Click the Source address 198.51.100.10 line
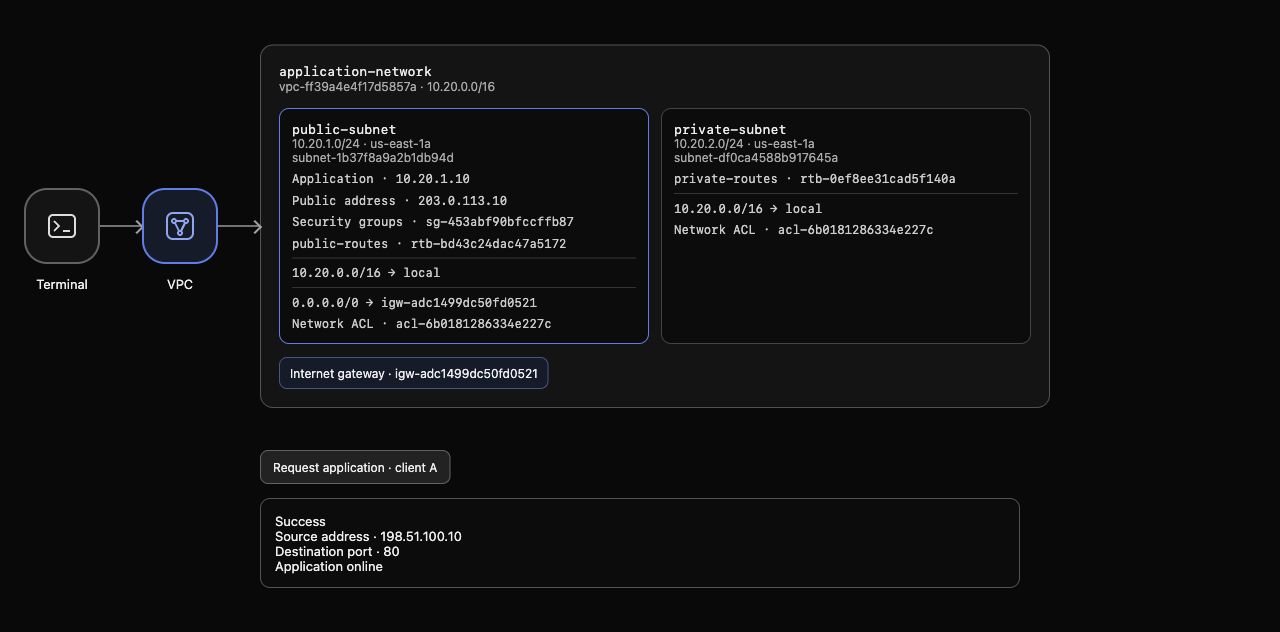Image resolution: width=1280 pixels, height=632 pixels. tap(368, 536)
